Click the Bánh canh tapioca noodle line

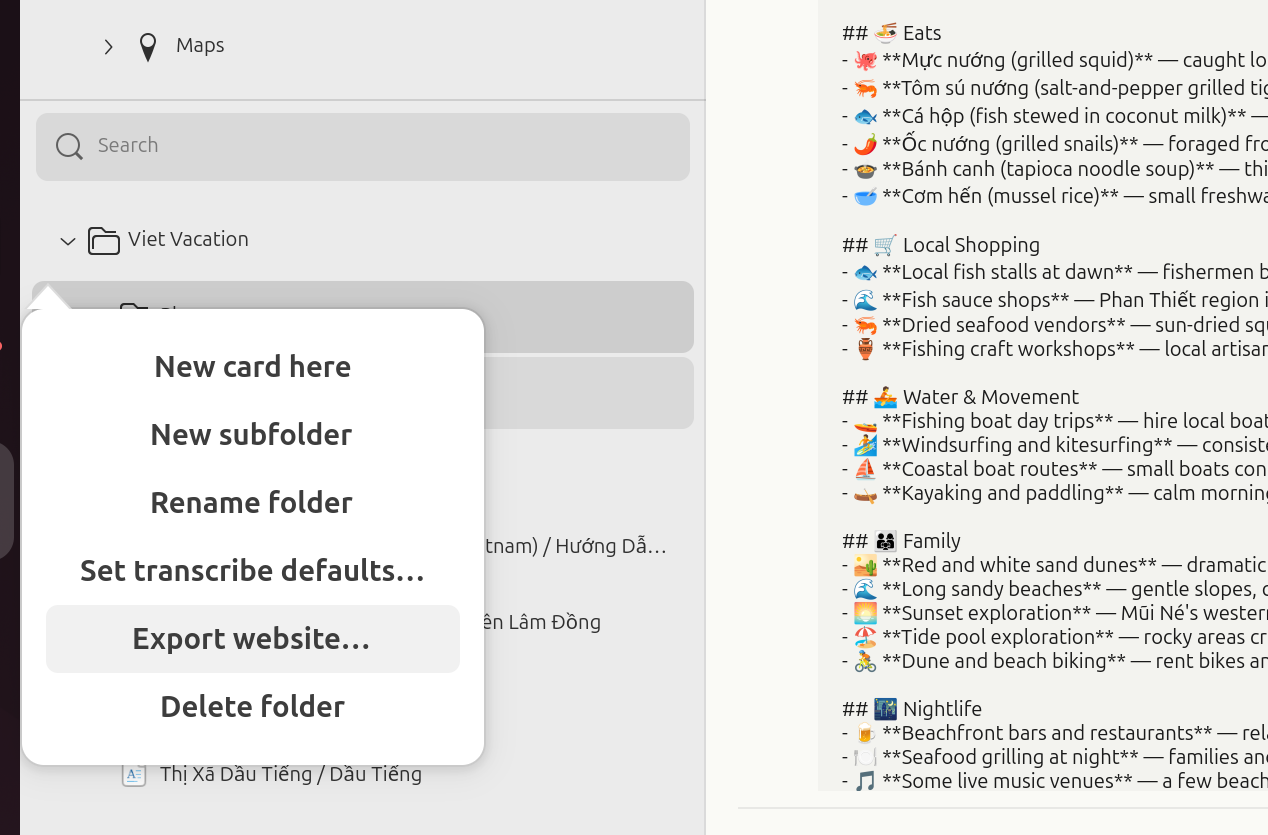click(1054, 169)
